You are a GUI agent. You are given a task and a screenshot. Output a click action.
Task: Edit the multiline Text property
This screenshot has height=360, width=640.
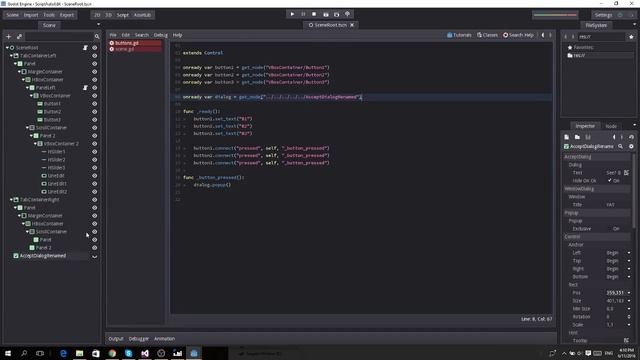tap(627, 173)
